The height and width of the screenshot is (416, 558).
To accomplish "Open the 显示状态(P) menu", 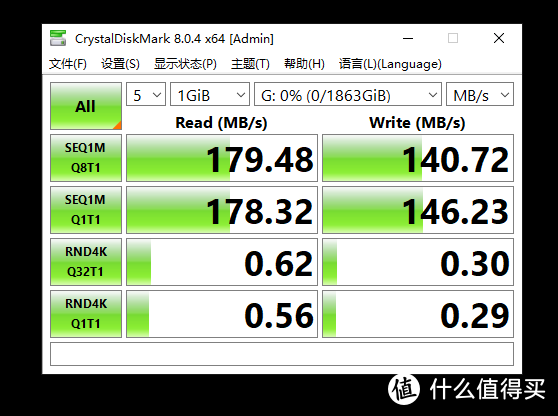I will tap(185, 64).
